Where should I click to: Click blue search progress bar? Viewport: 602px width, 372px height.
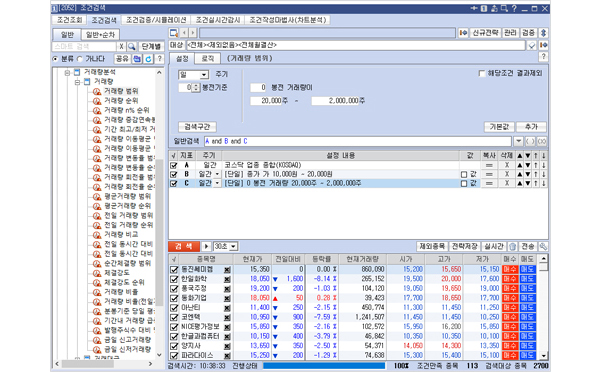[x=324, y=366]
